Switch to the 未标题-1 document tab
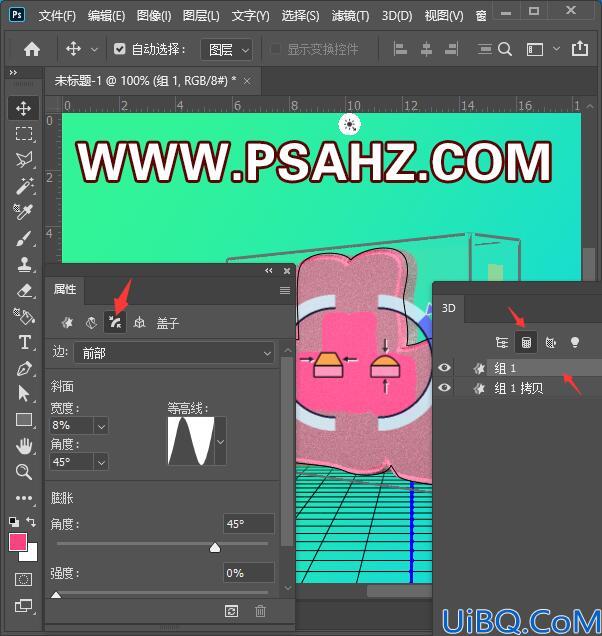The height and width of the screenshot is (636, 602). 145,81
